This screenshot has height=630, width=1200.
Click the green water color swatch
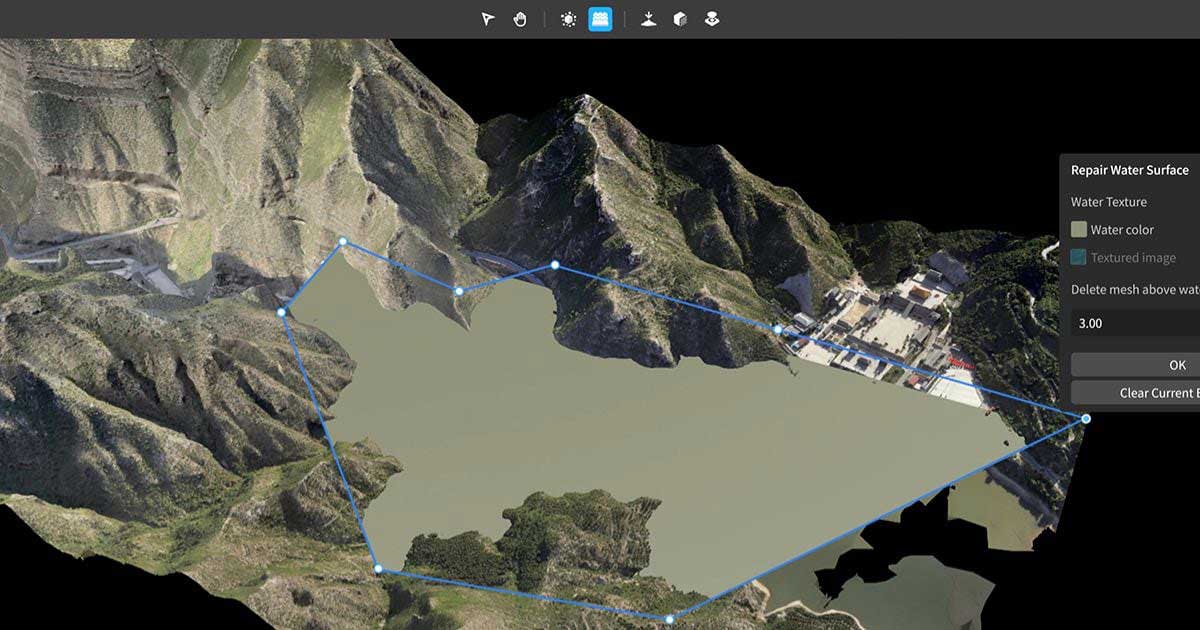(x=1078, y=228)
